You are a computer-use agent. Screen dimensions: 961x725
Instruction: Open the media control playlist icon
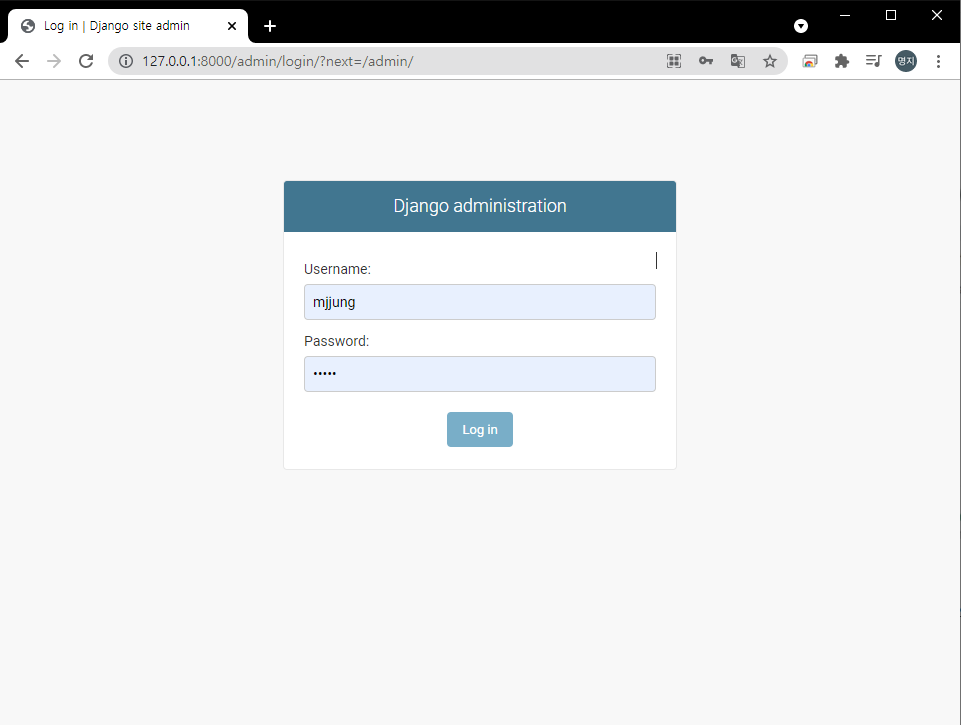tap(873, 61)
